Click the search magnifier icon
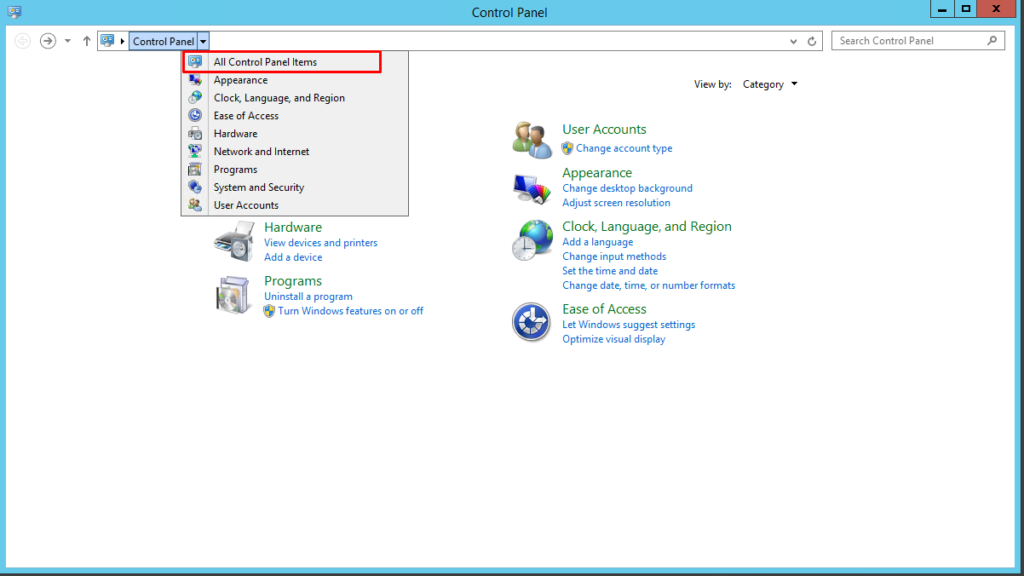Screen dimensions: 1024x576 point(992,40)
